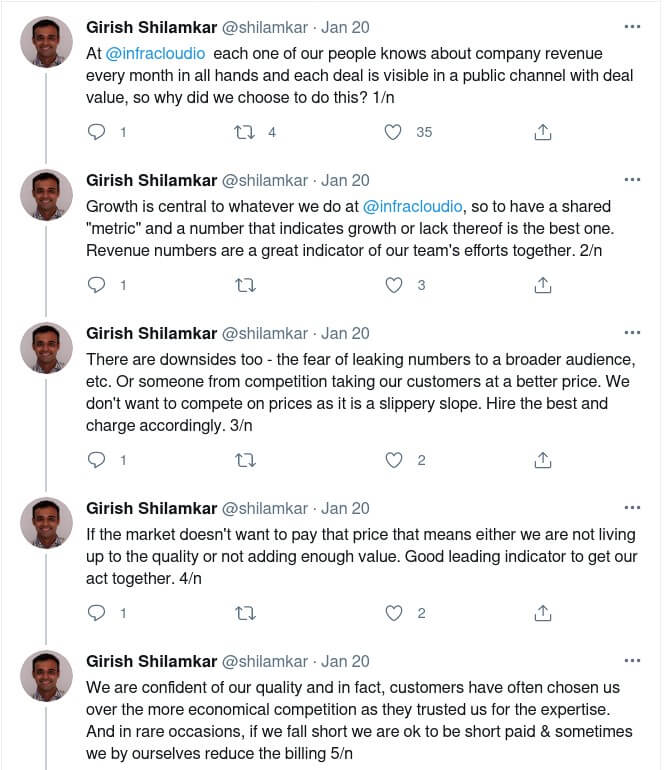Like the 2/n tweet with 3 likes
The width and height of the screenshot is (666, 770).
pyautogui.click(x=393, y=285)
